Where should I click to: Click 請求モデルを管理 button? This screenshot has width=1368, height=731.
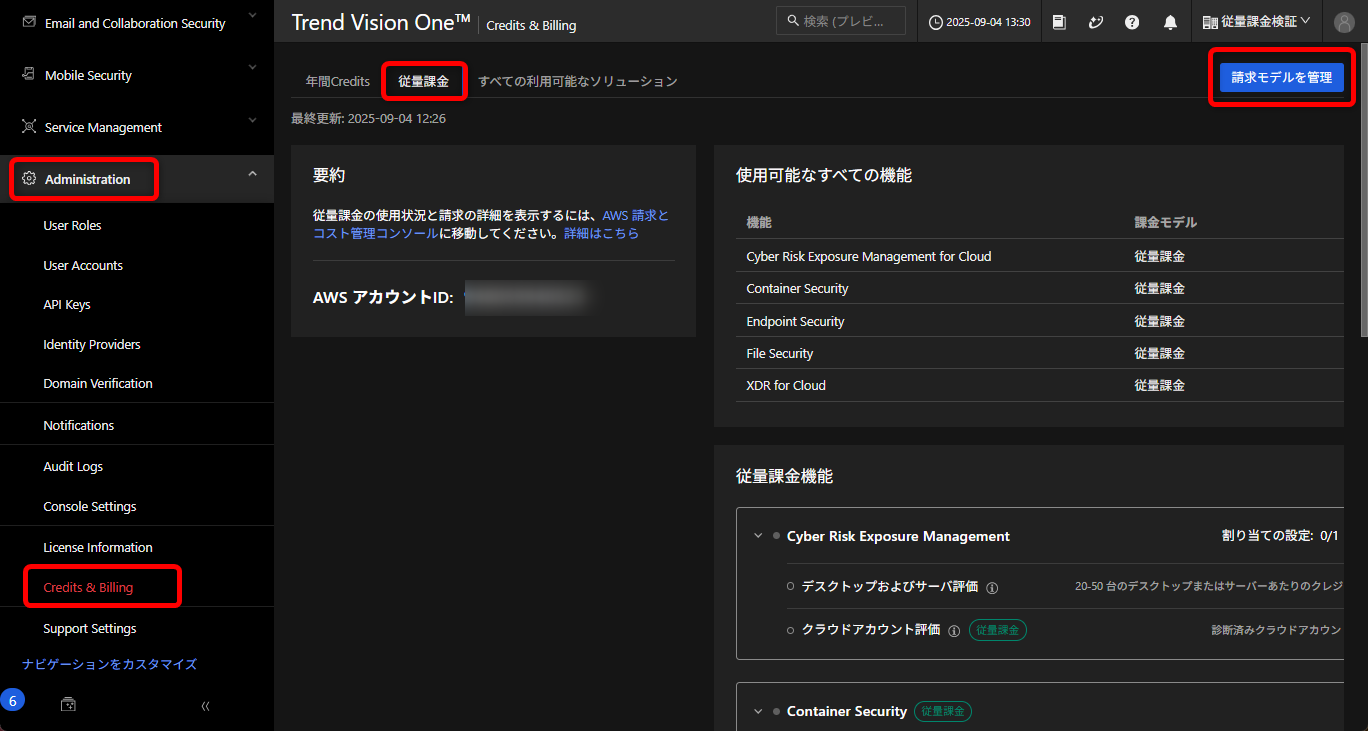(x=1281, y=77)
